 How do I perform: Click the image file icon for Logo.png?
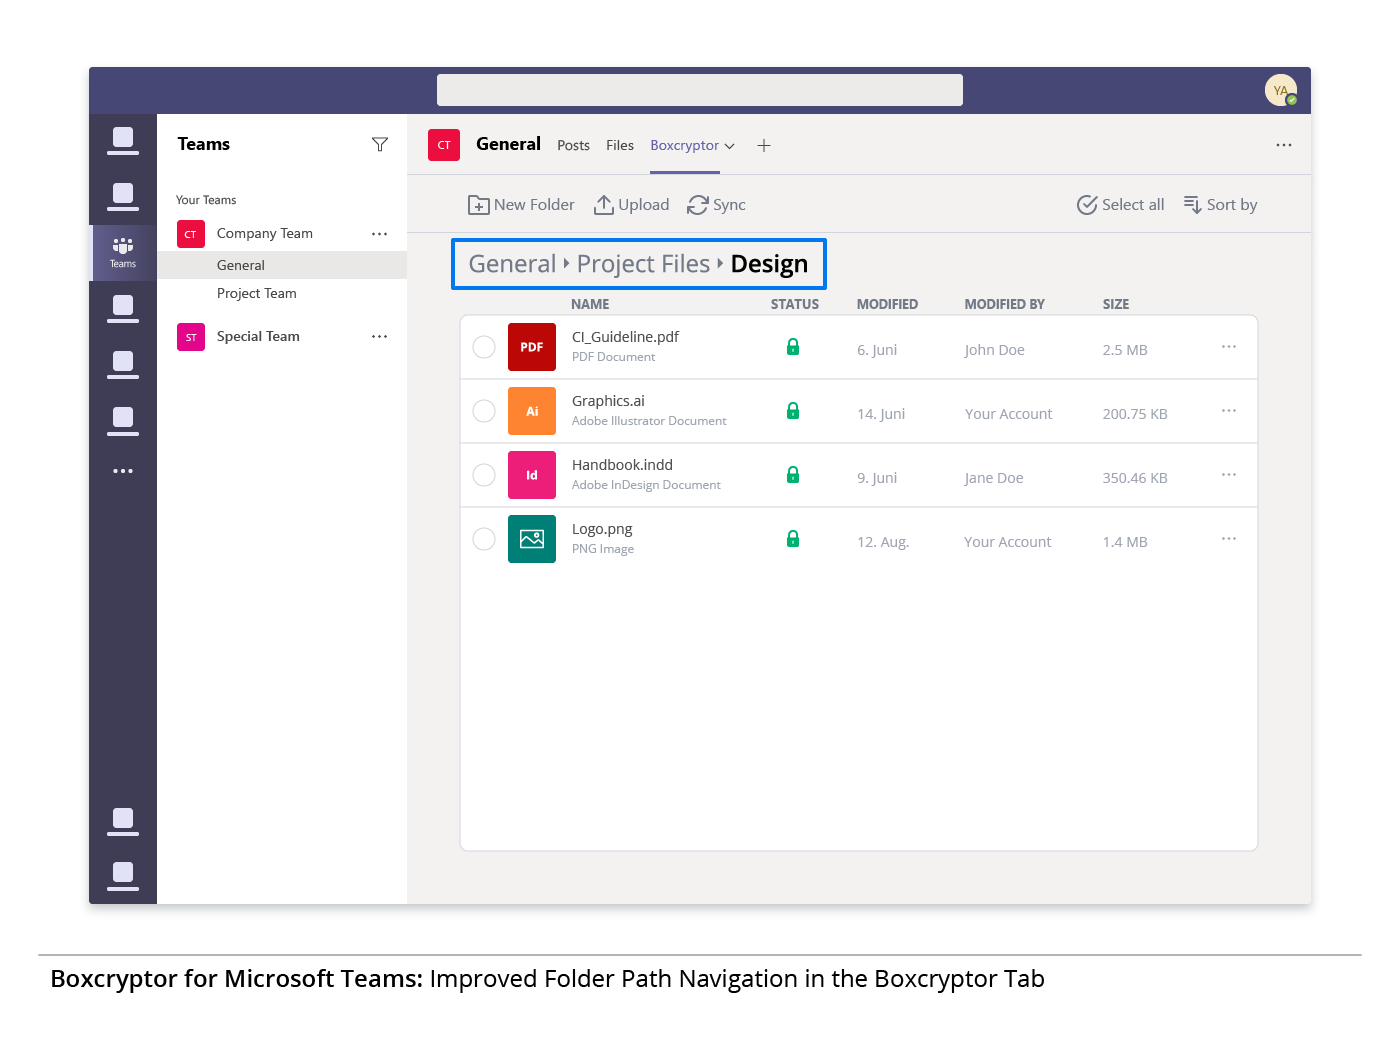[532, 539]
